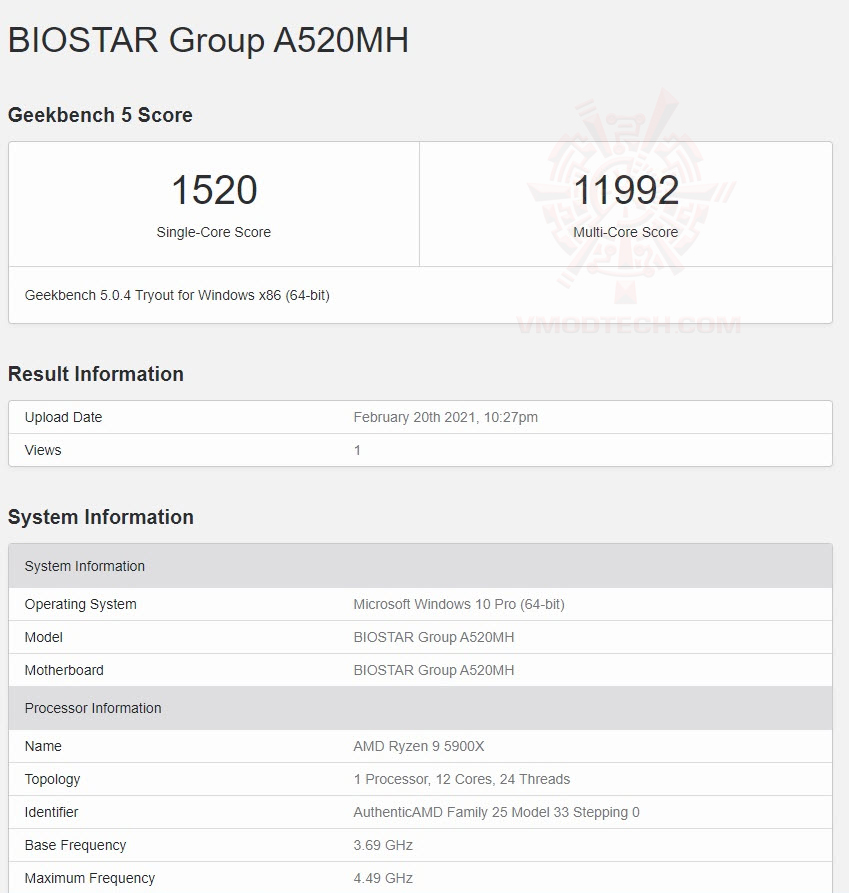849x893 pixels.
Task: Click the Views label
Action: 43,450
